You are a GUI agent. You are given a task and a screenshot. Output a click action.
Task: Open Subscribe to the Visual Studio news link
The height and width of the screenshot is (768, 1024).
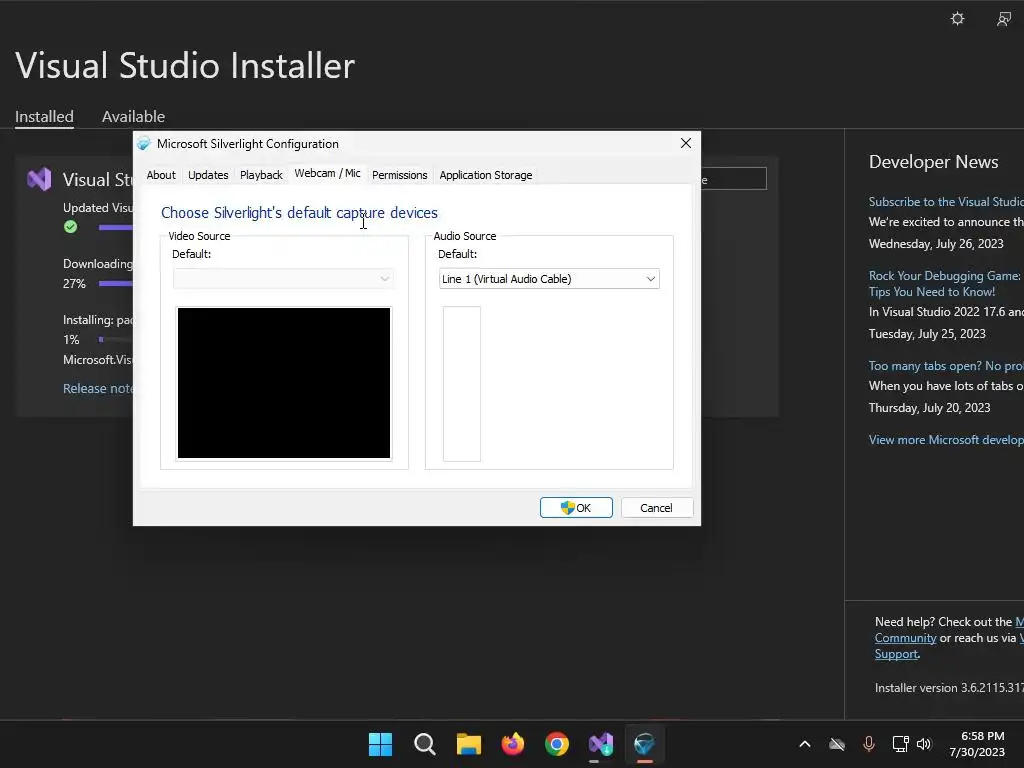[946, 202]
